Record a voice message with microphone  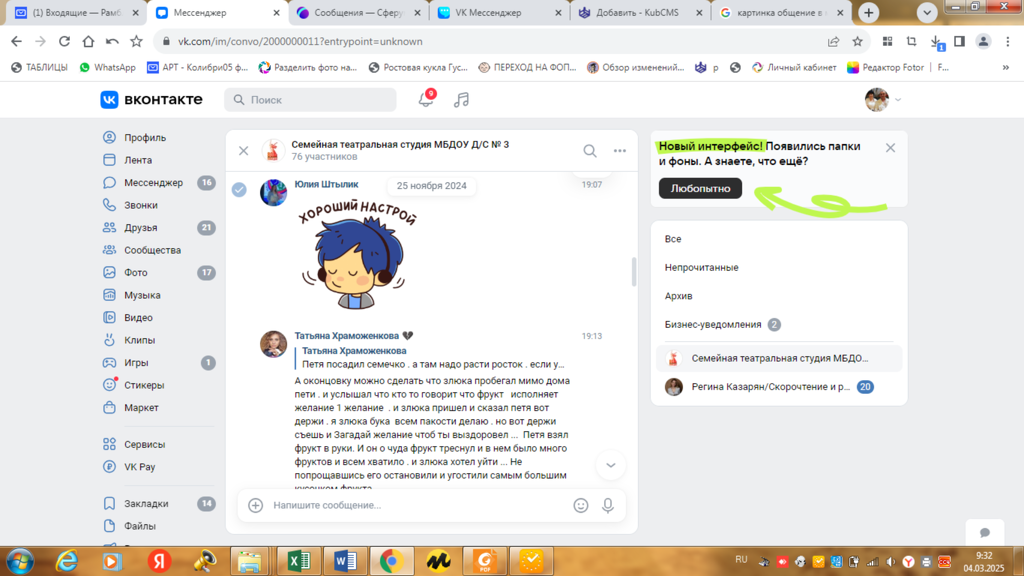[607, 506]
